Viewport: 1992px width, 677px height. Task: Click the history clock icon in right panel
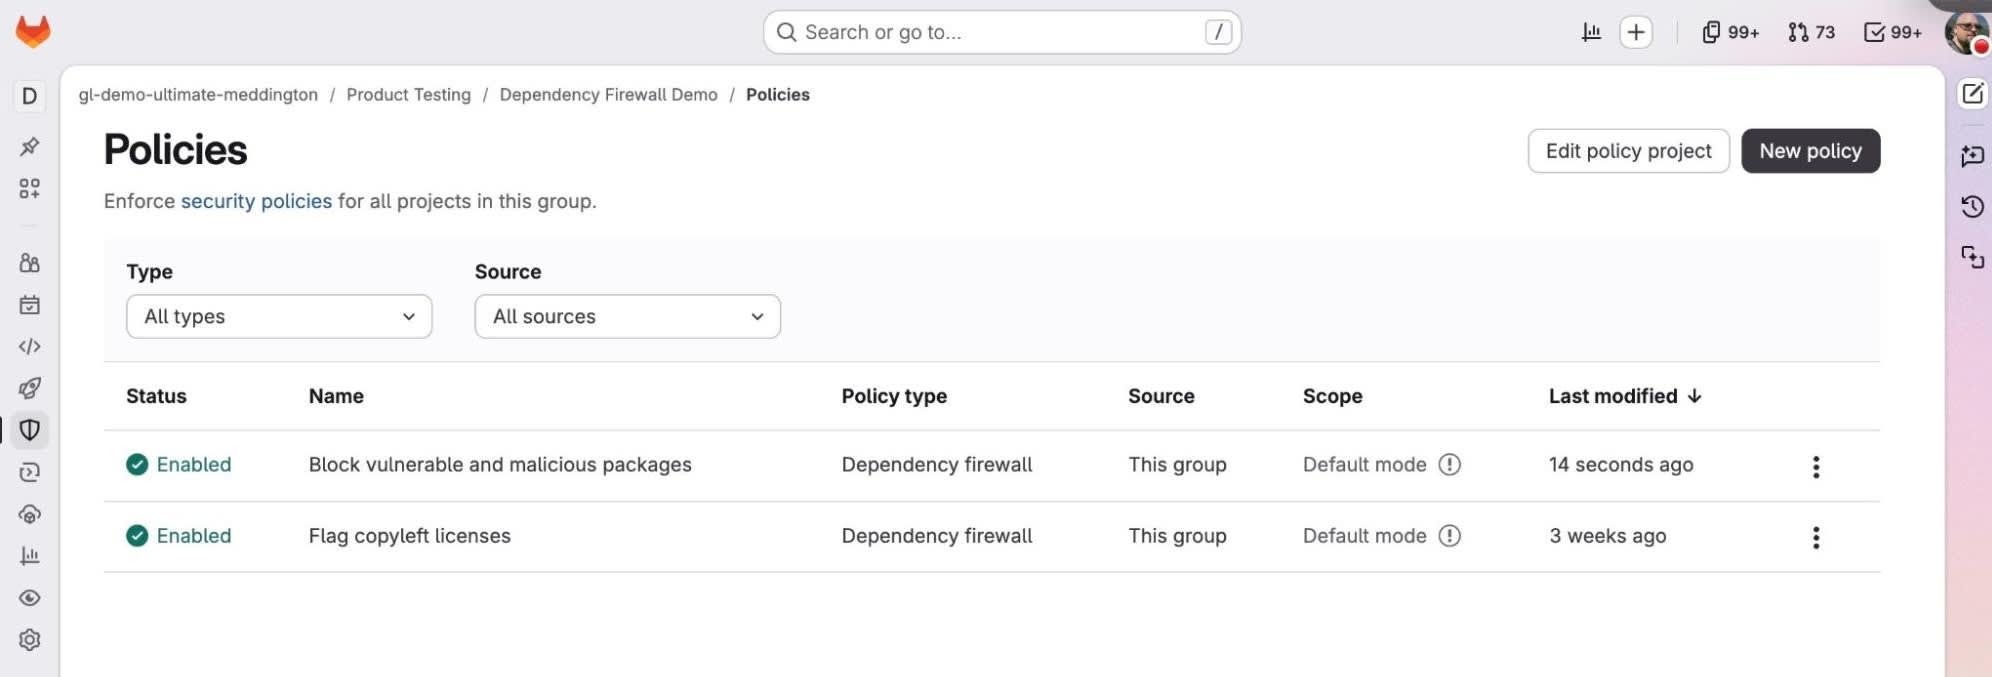click(1972, 207)
